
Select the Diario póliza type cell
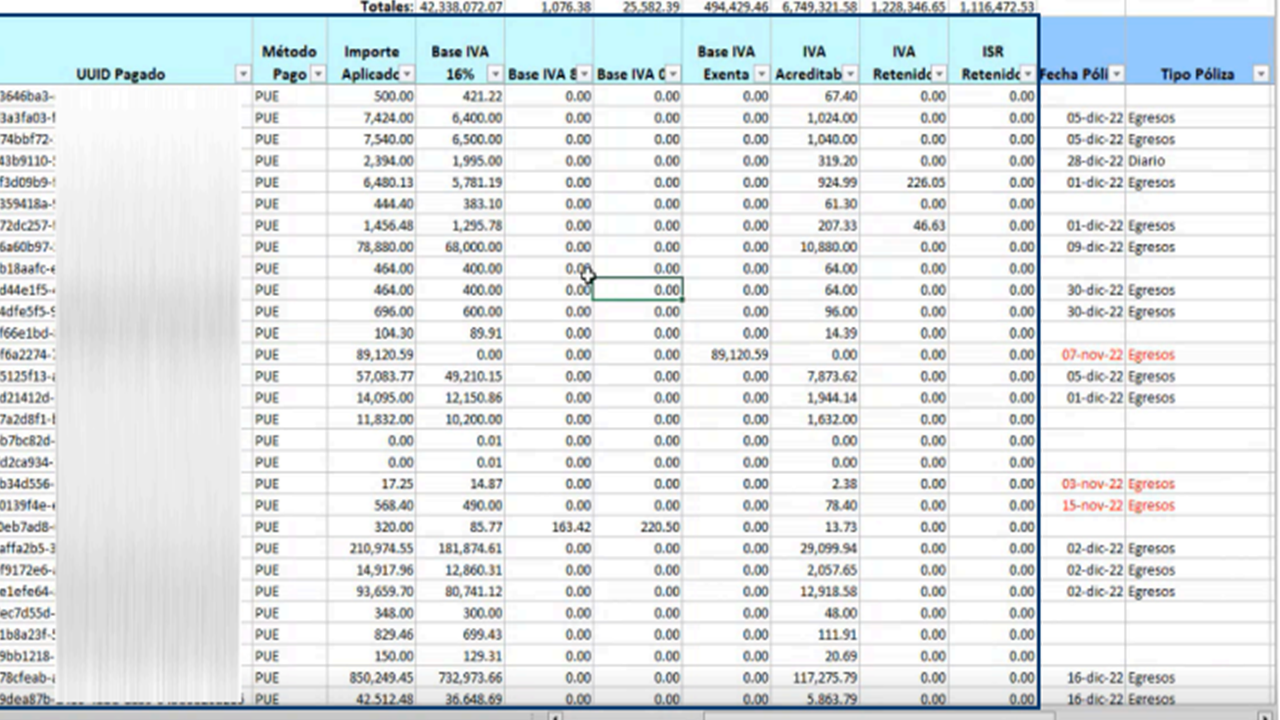tap(1198, 161)
